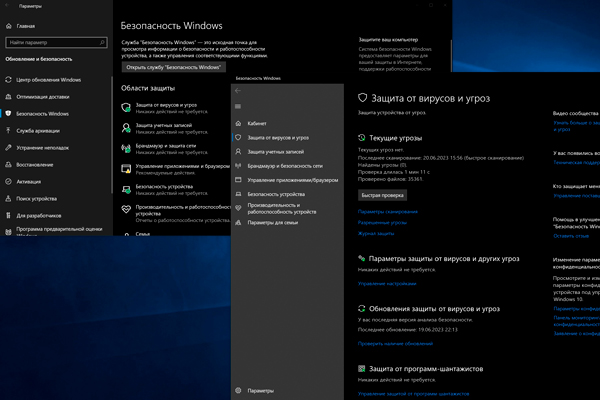Click the Главная home icon in Параметры
Image resolution: width=600 pixels, height=400 pixels.
pyautogui.click(x=9, y=26)
